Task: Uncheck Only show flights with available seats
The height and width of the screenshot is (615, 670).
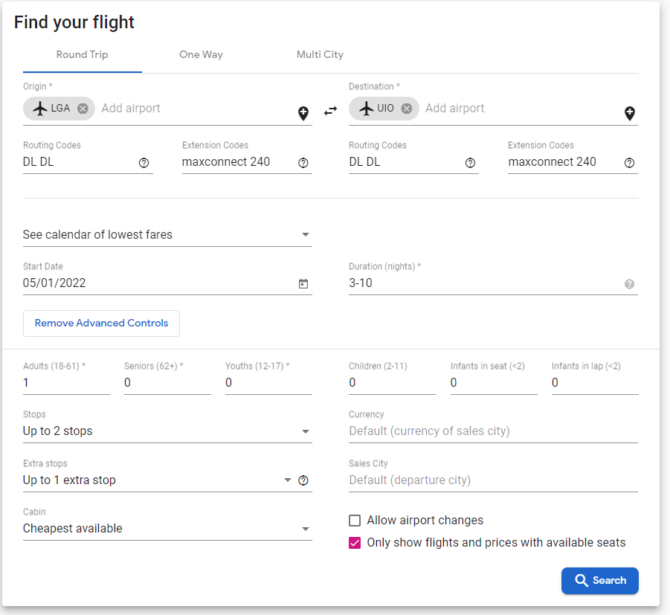Action: coord(355,543)
